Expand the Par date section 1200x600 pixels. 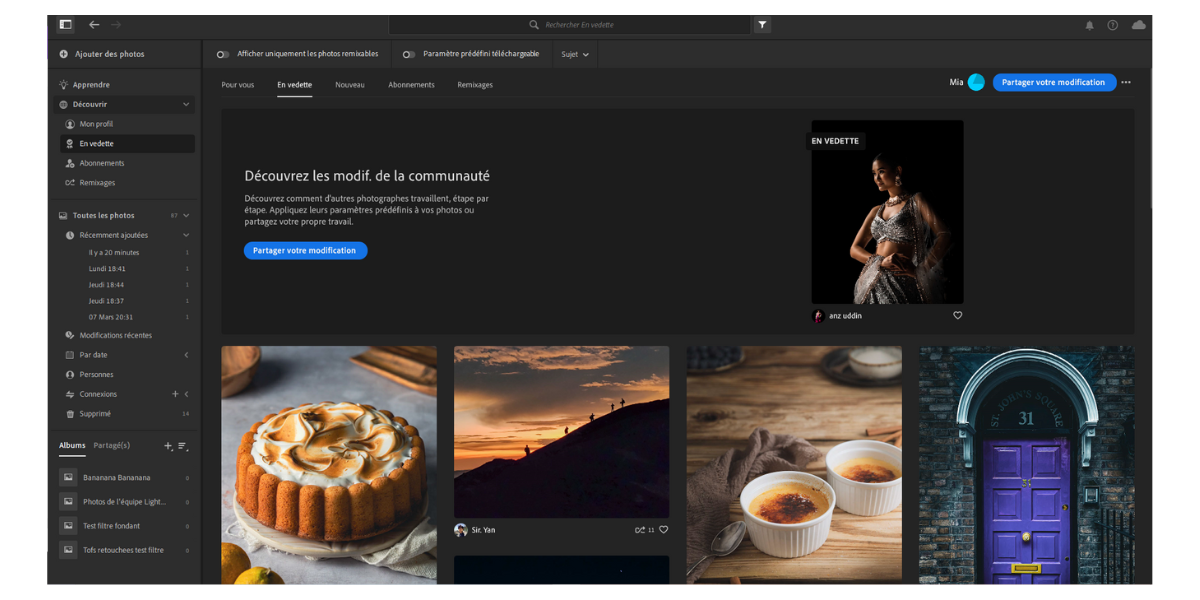(x=186, y=355)
